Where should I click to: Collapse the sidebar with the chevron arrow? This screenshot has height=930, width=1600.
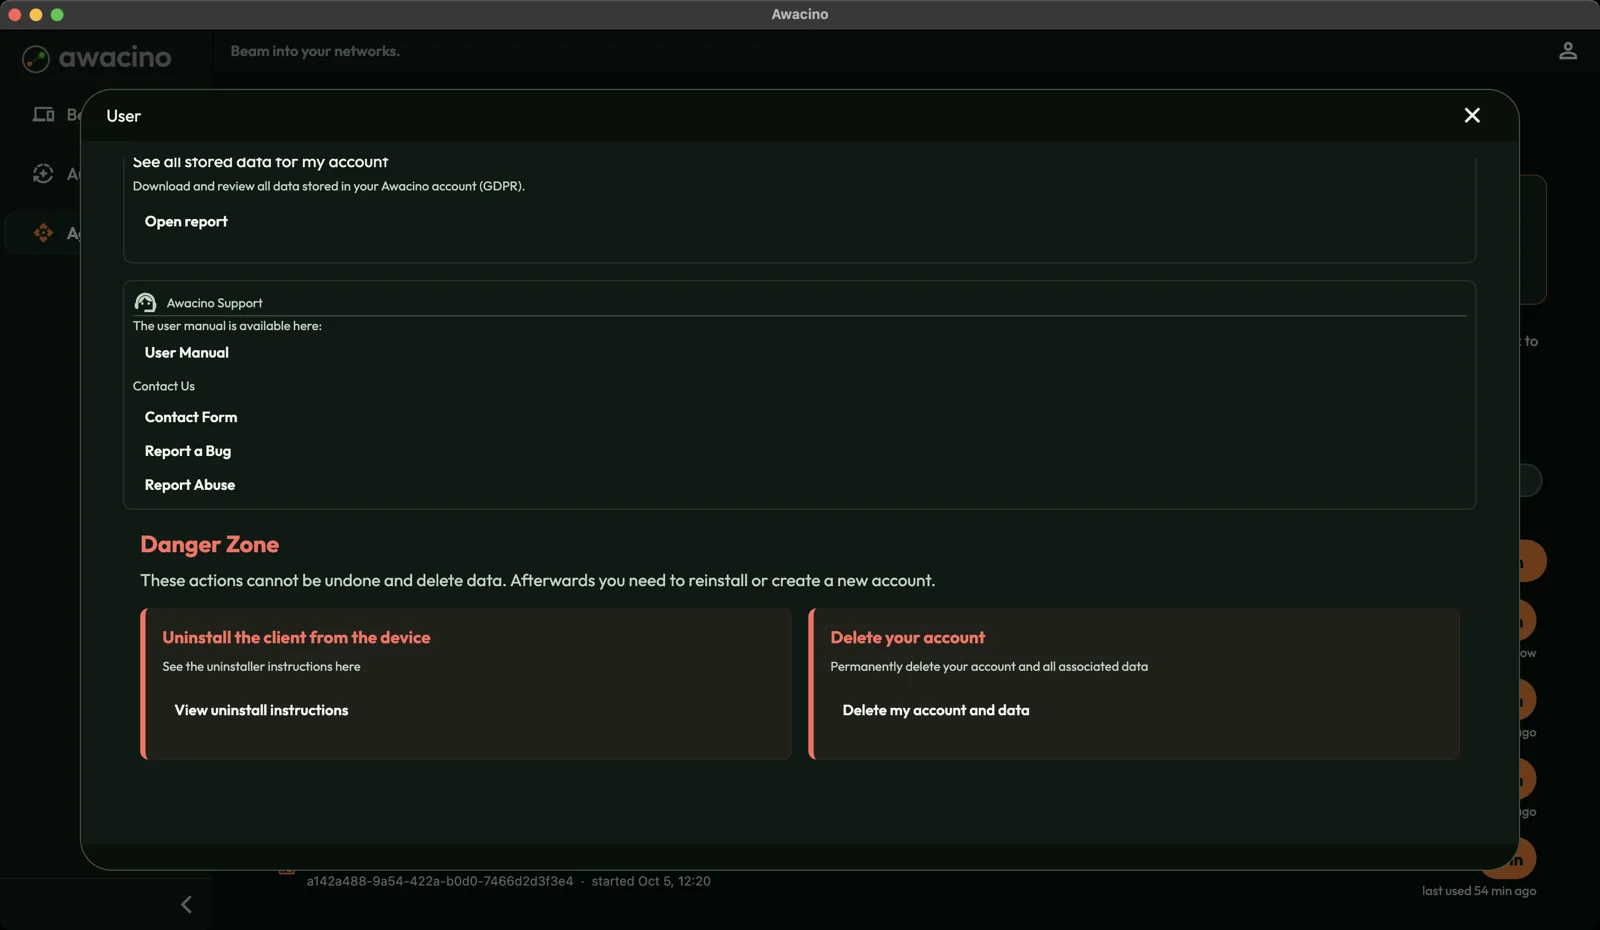(x=186, y=904)
